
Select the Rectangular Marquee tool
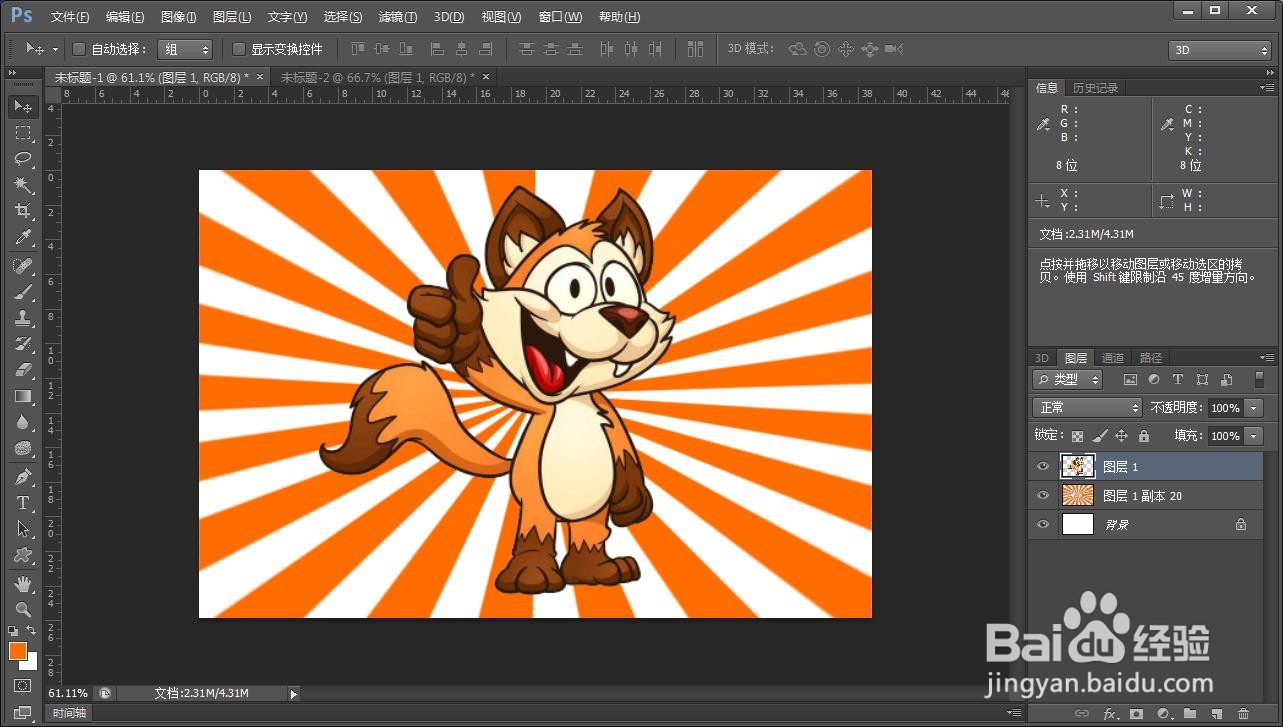(23, 133)
